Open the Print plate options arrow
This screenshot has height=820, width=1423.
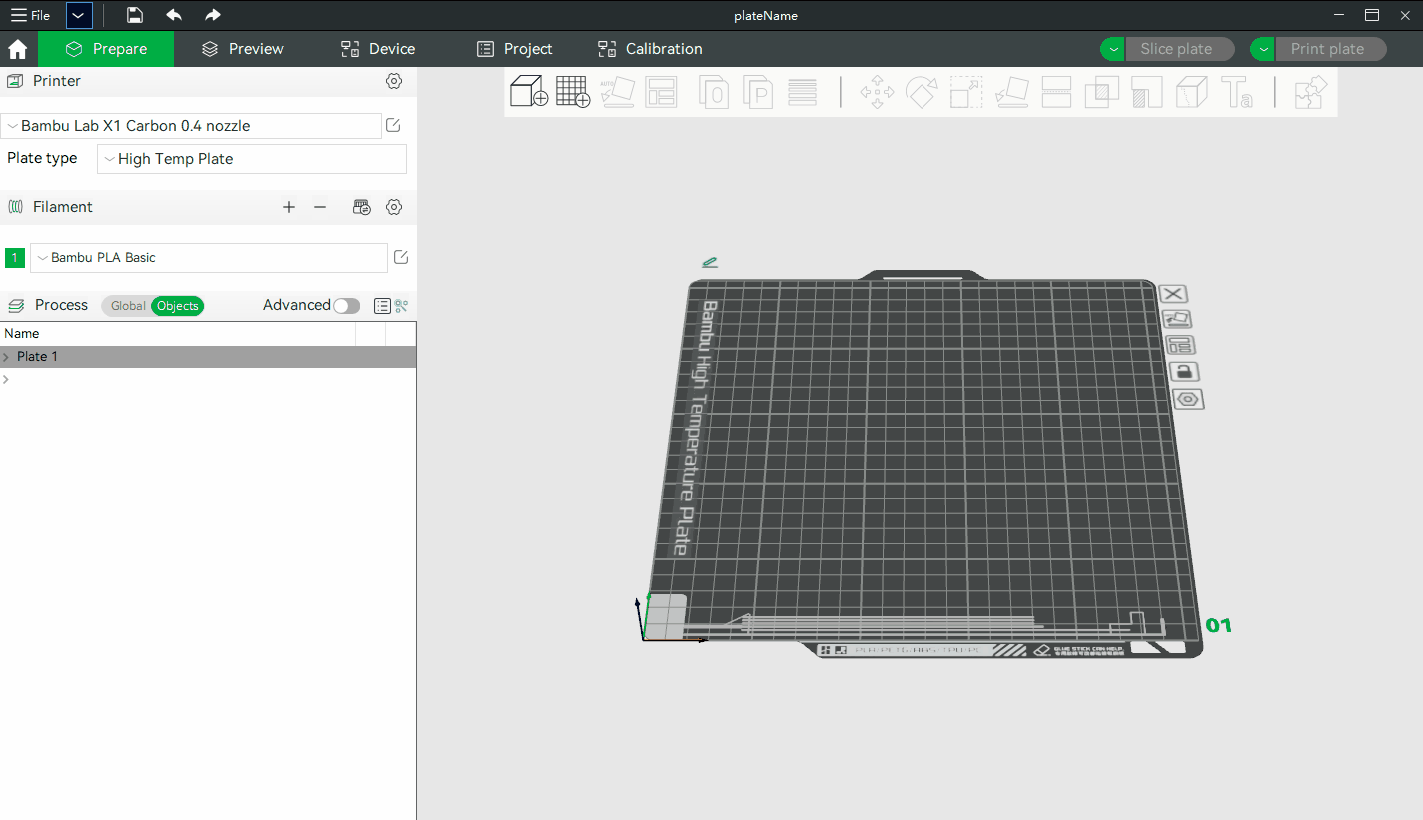1264,49
